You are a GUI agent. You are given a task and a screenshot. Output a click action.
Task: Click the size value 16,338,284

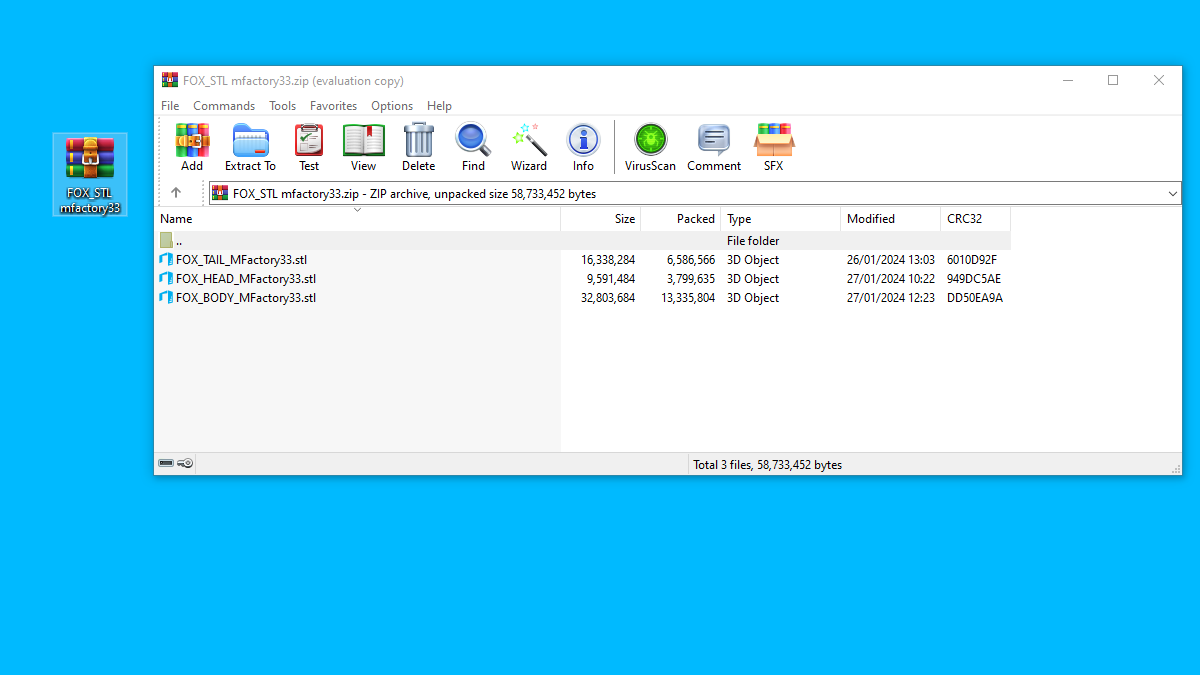click(x=608, y=260)
